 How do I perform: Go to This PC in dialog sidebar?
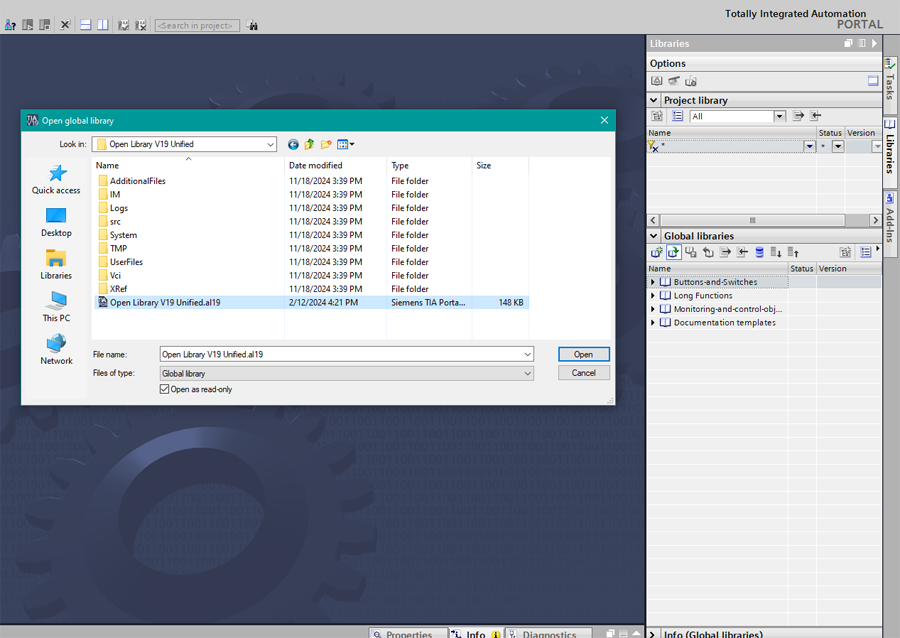click(56, 307)
